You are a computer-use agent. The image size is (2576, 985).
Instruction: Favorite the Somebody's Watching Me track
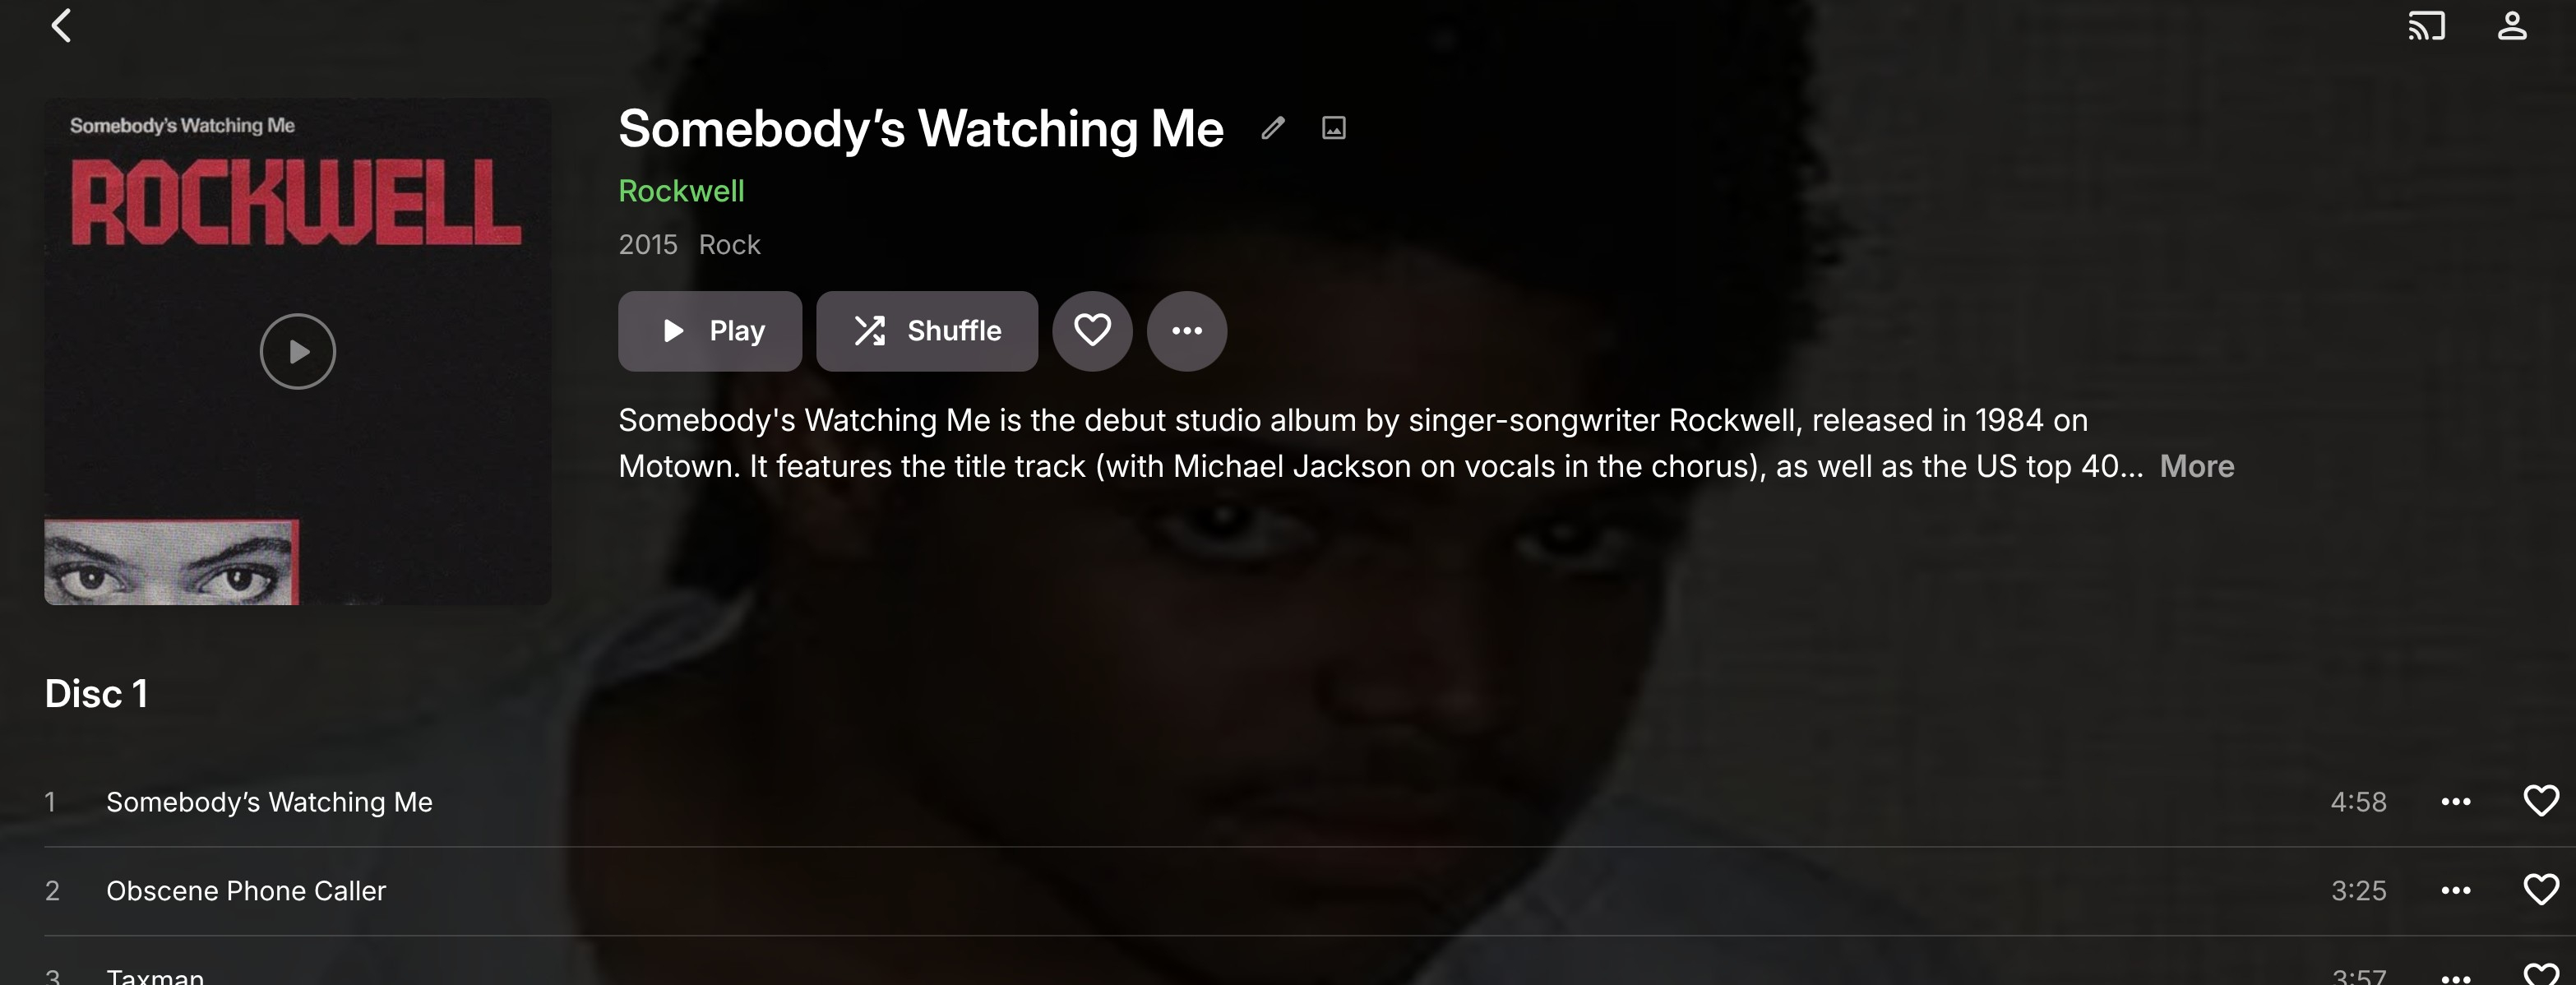[x=2540, y=801]
